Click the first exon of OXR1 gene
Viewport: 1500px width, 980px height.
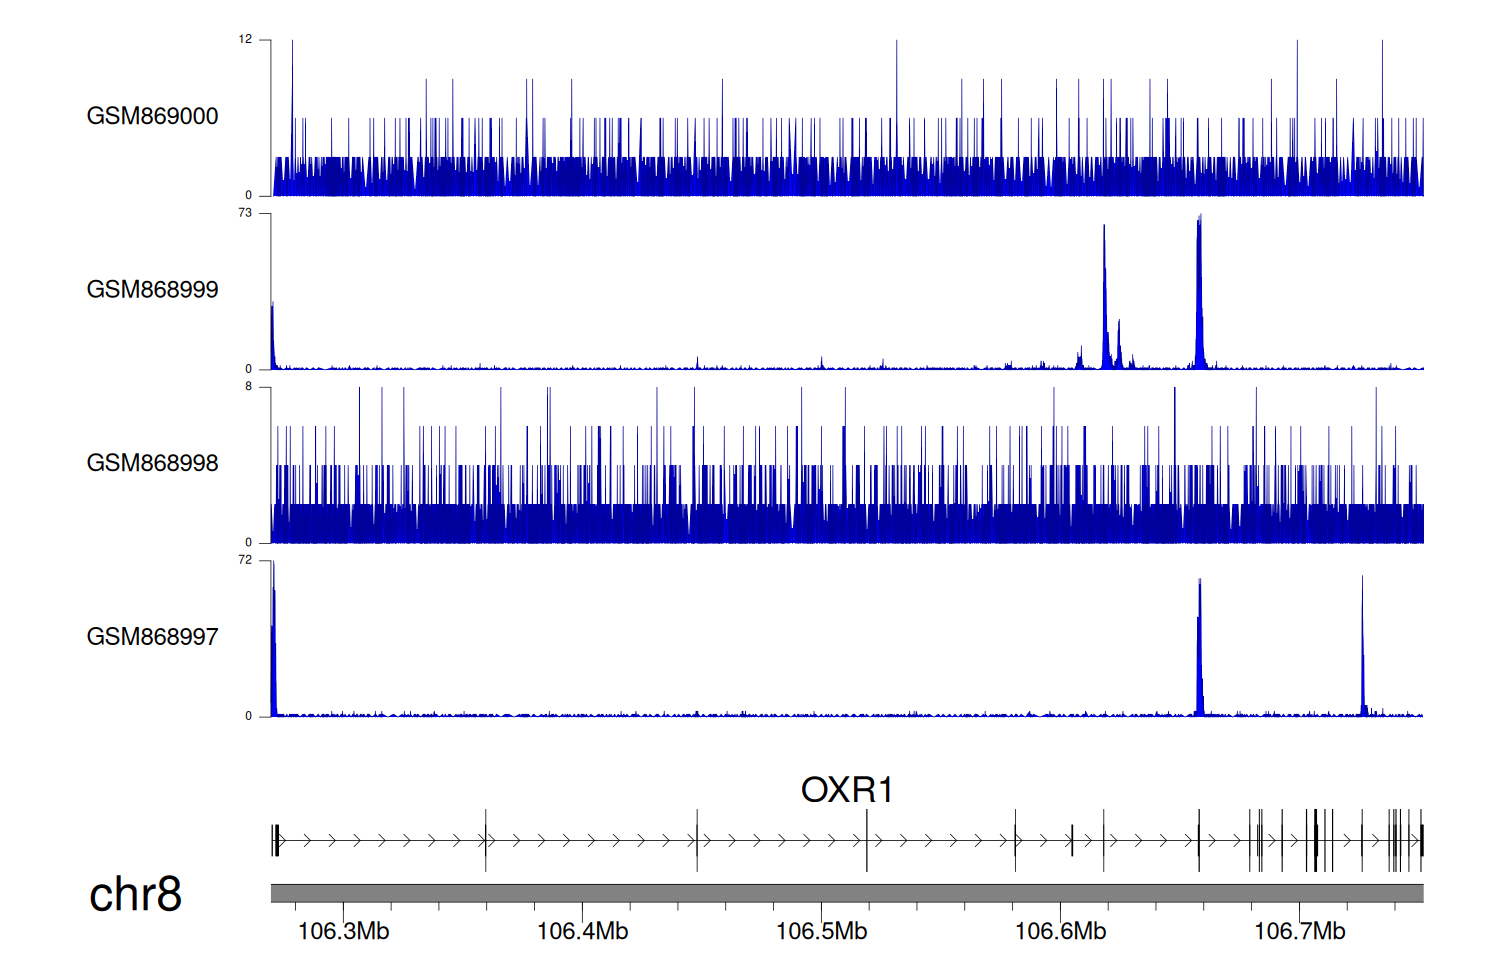pos(276,840)
